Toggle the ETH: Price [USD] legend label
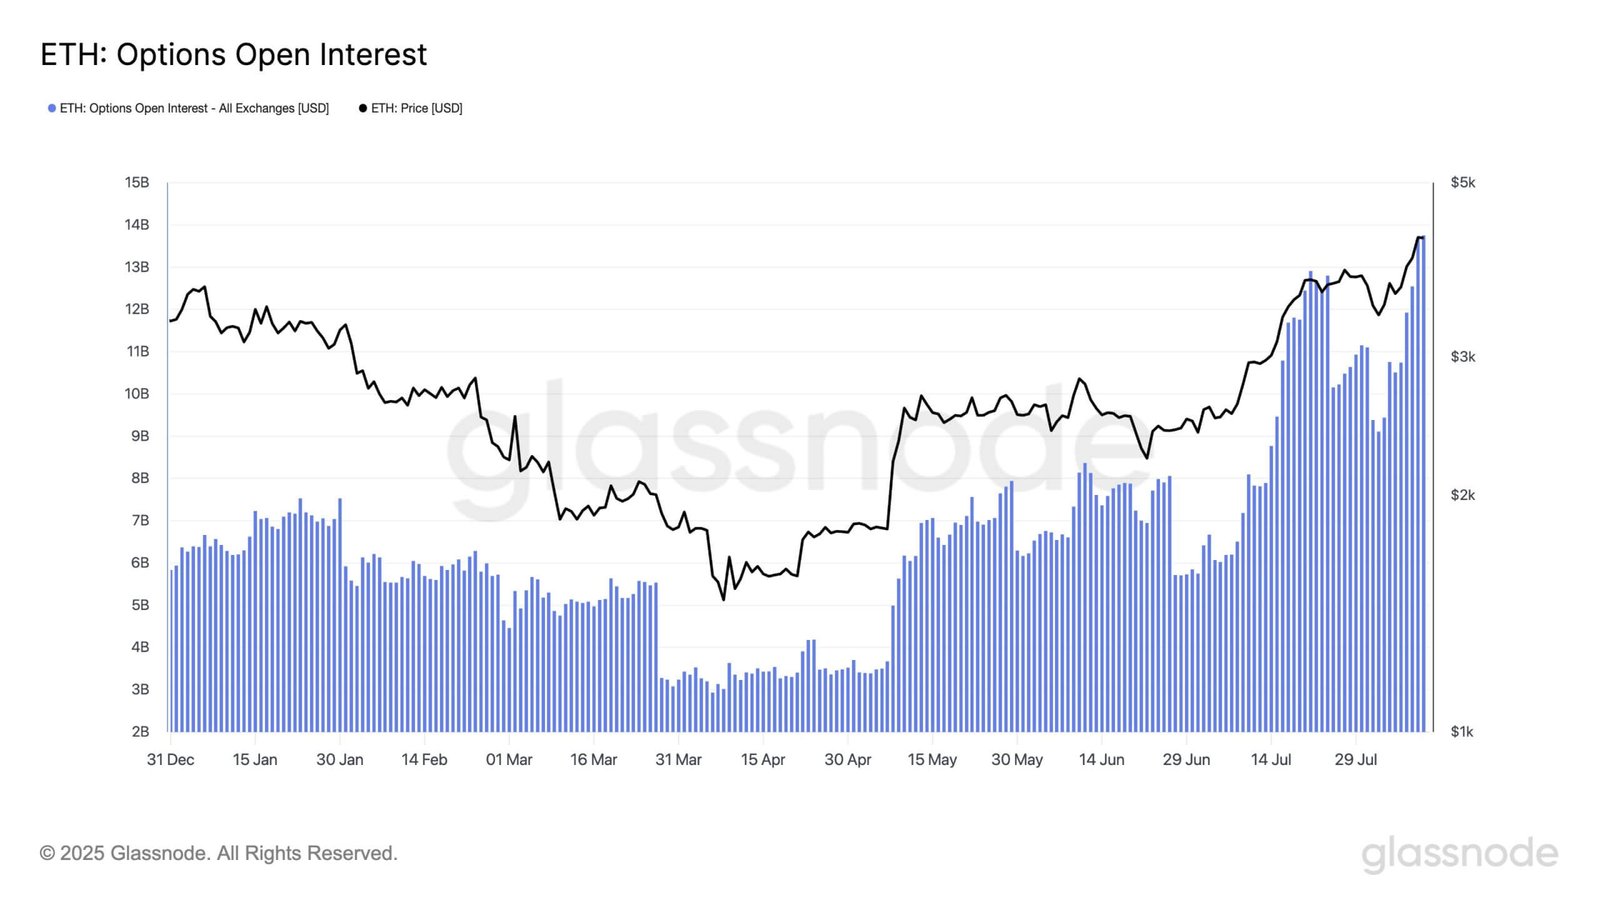1600x900 pixels. (417, 108)
